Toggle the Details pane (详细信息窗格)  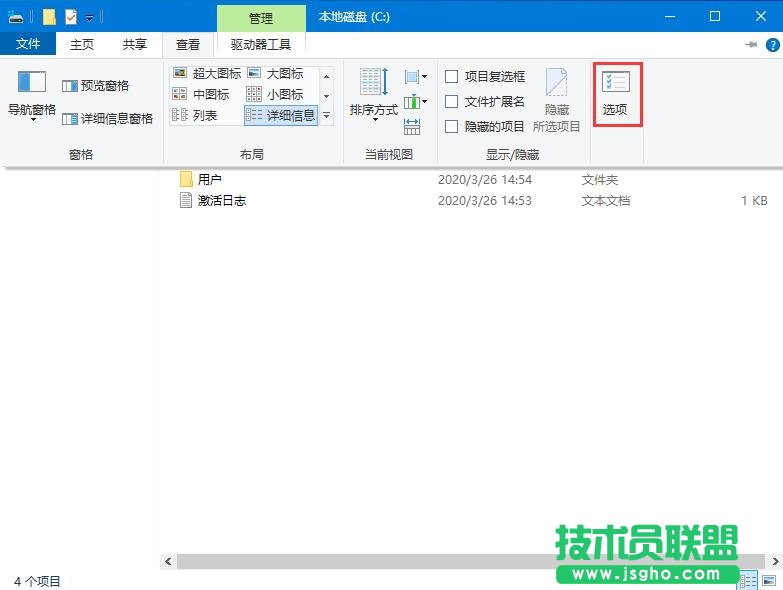[107, 119]
